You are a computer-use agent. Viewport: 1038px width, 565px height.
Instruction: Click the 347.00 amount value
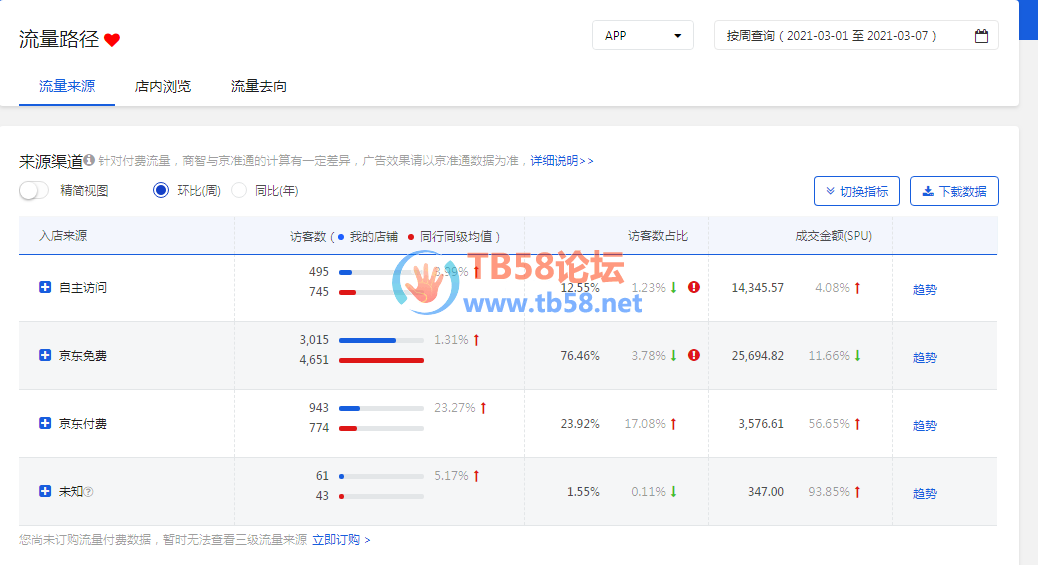tap(766, 491)
